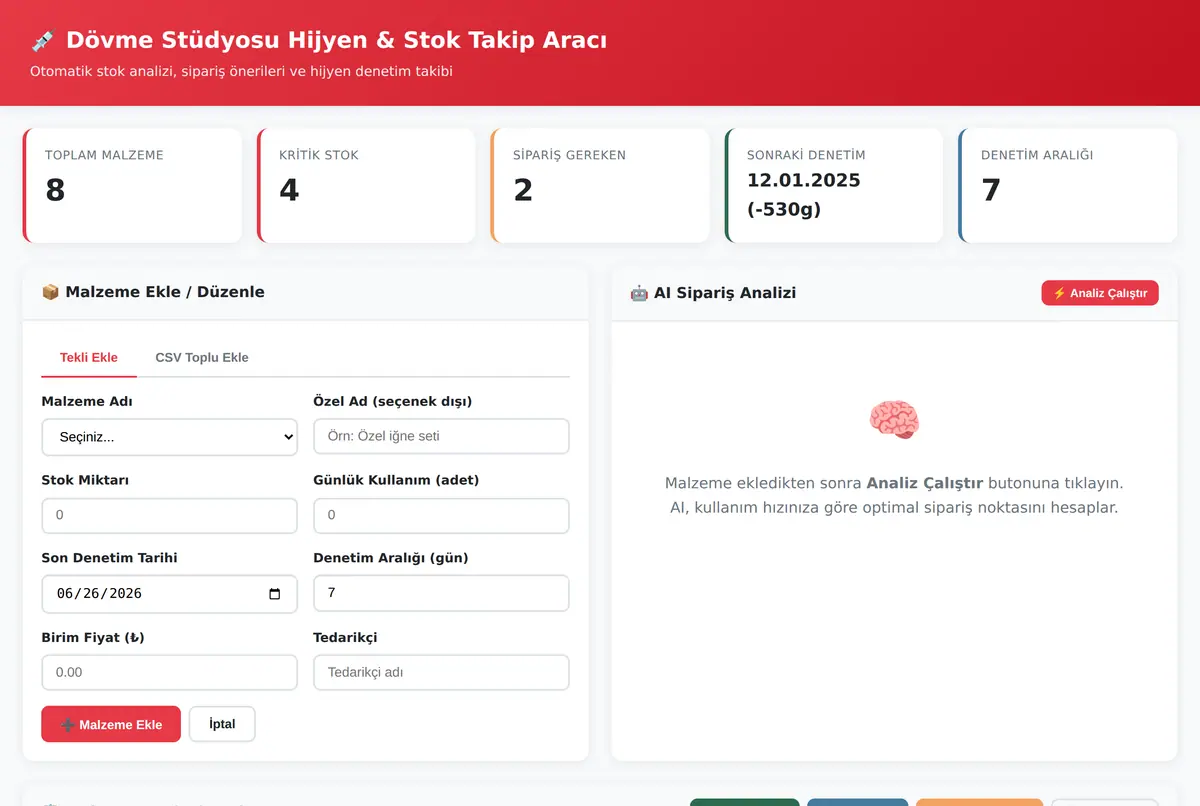The width and height of the screenshot is (1200, 806).
Task: Click the Toplam Malzeme stat card
Action: point(132,185)
